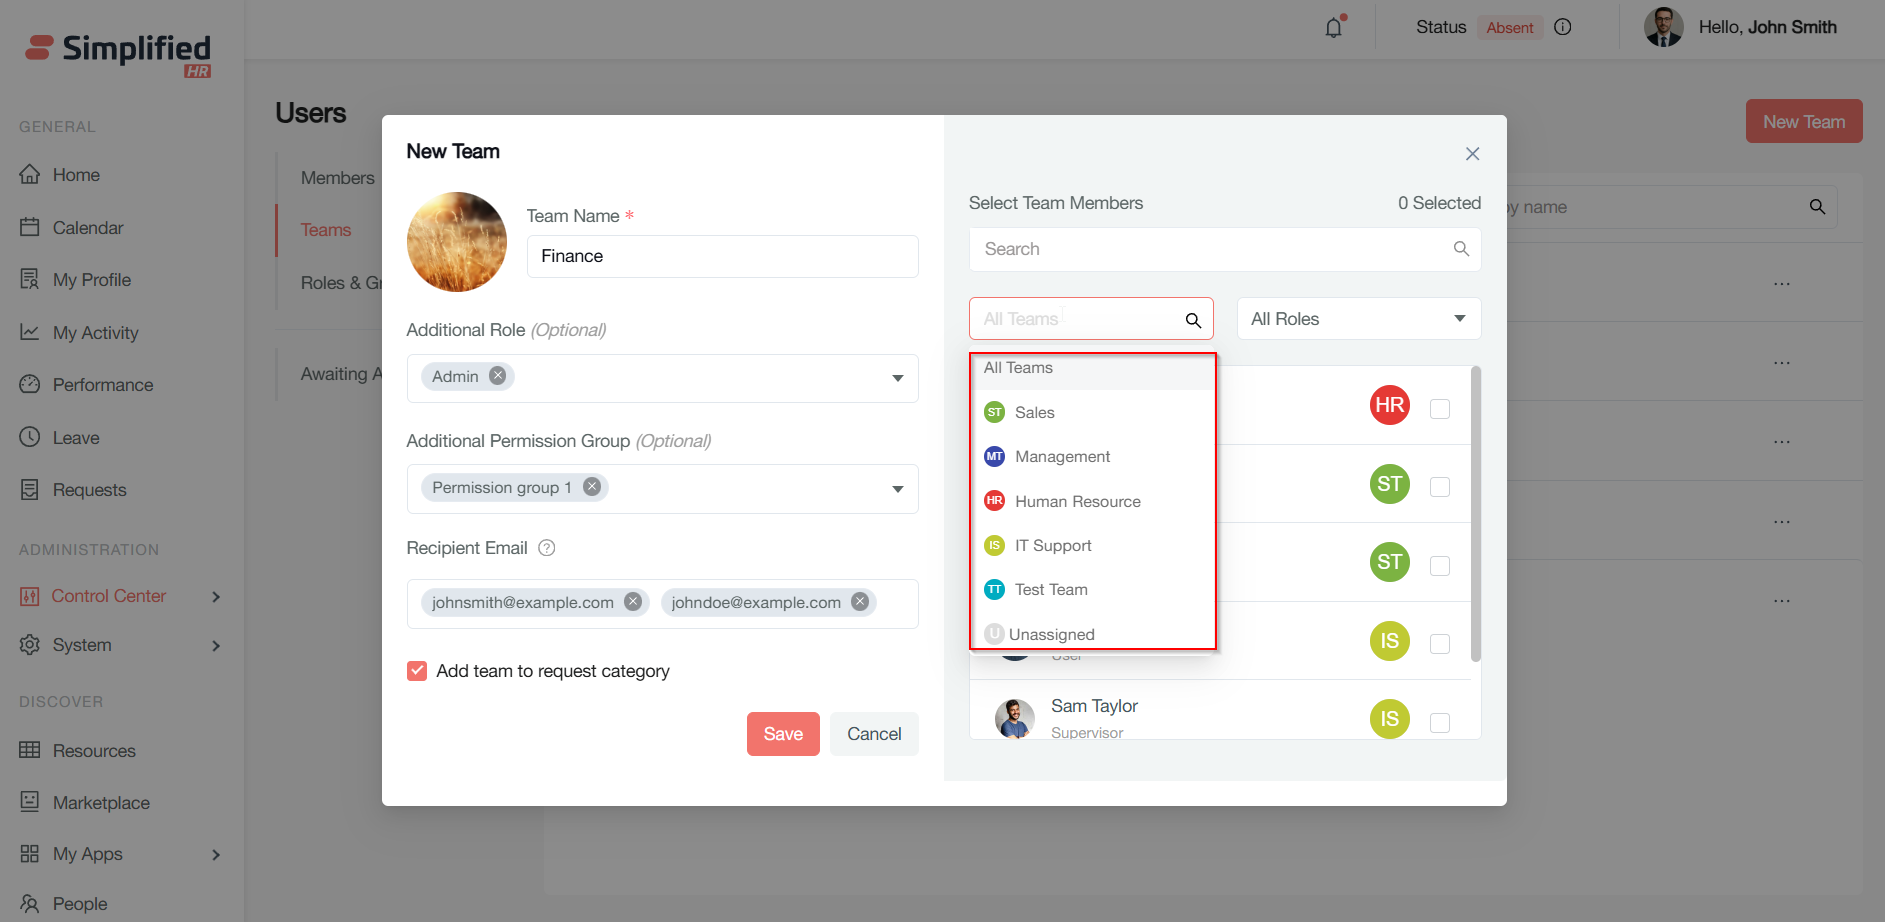The width and height of the screenshot is (1885, 922).
Task: Expand the Additional Role dropdown arrow
Action: 897,378
